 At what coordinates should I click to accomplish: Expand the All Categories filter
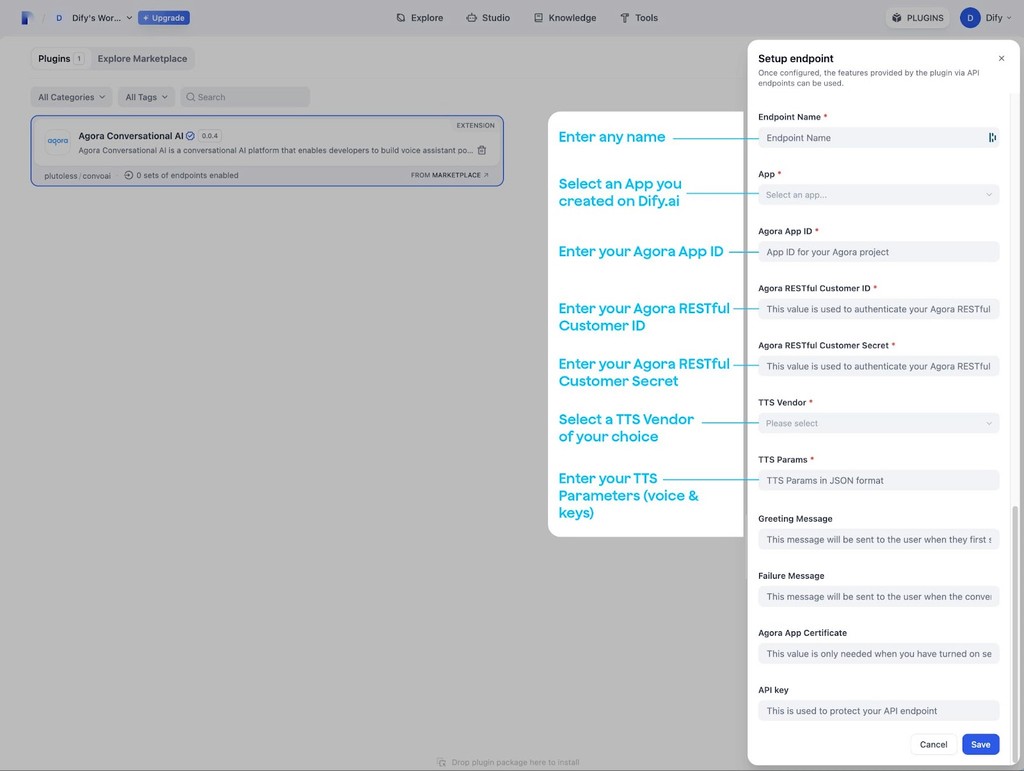point(70,96)
